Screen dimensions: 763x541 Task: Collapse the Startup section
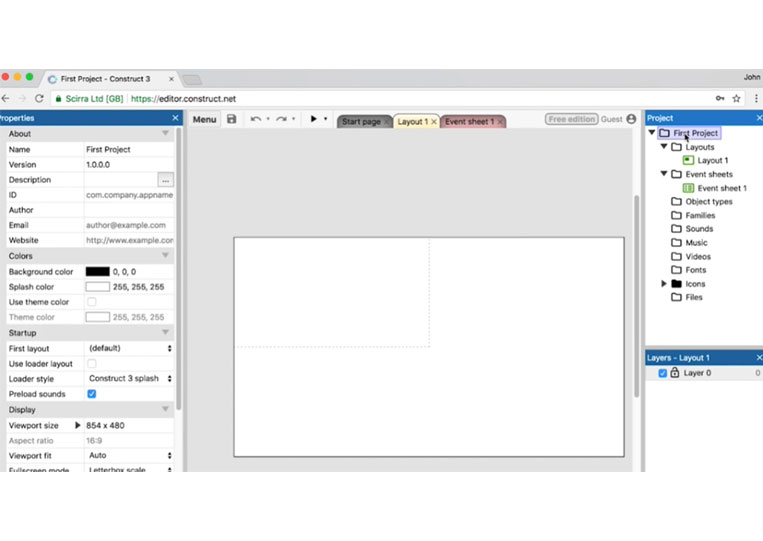click(165, 332)
